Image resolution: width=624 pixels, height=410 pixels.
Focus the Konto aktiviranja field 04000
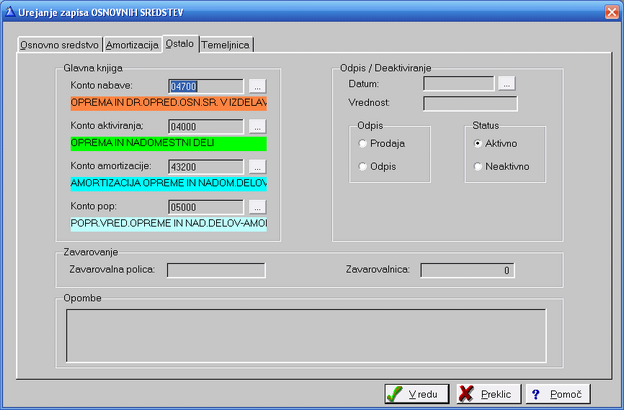[206, 127]
